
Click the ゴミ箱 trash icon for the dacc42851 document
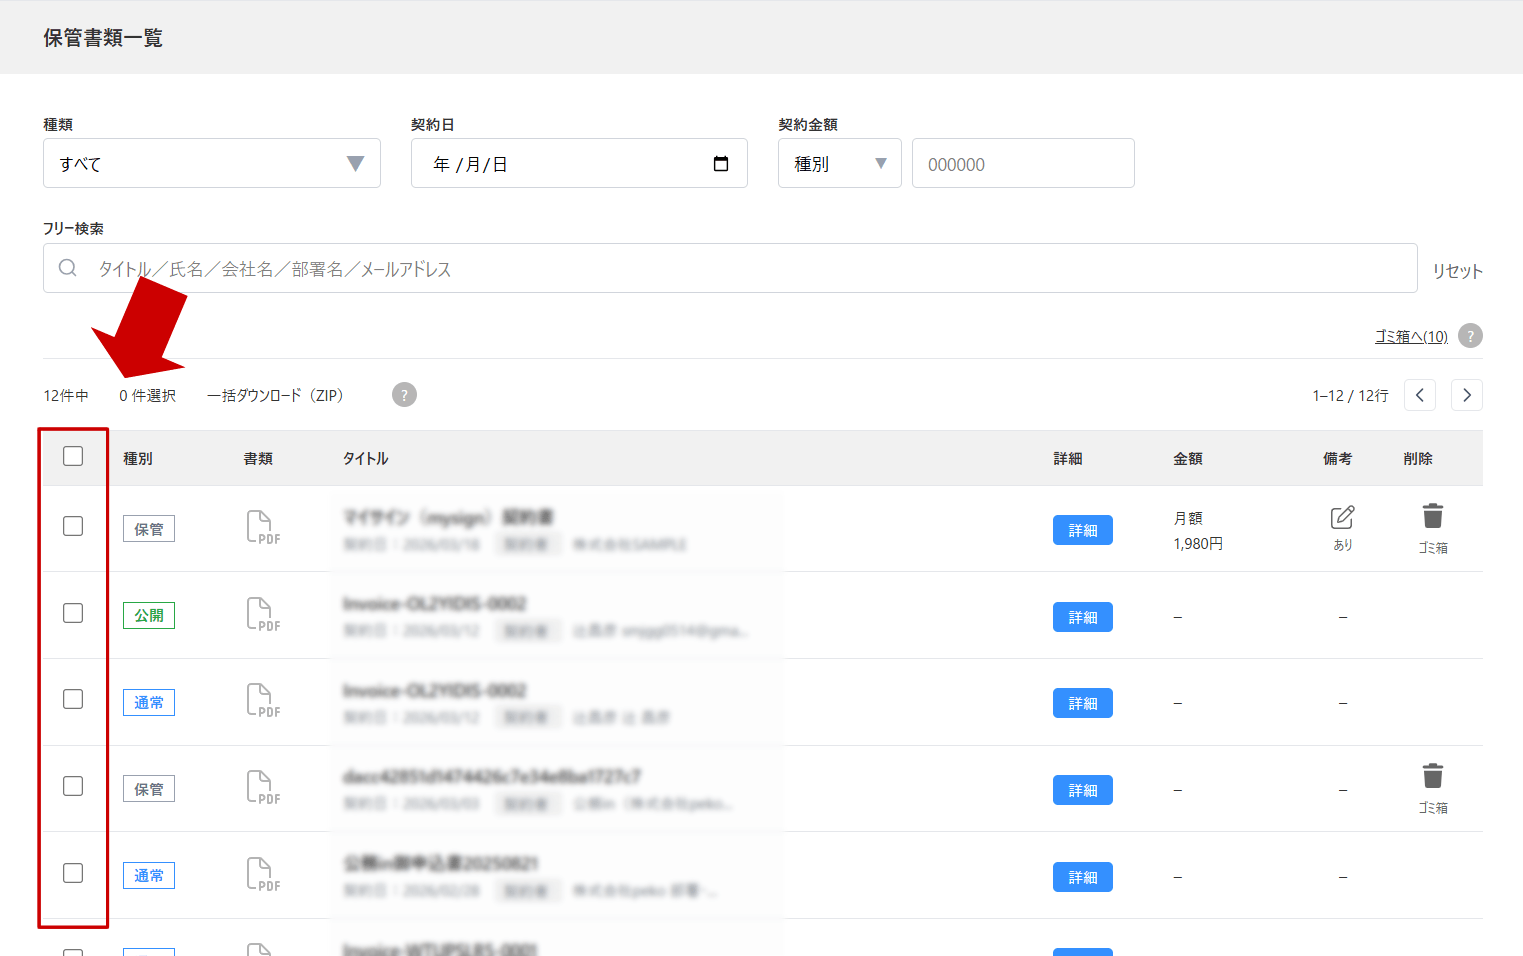point(1433,777)
